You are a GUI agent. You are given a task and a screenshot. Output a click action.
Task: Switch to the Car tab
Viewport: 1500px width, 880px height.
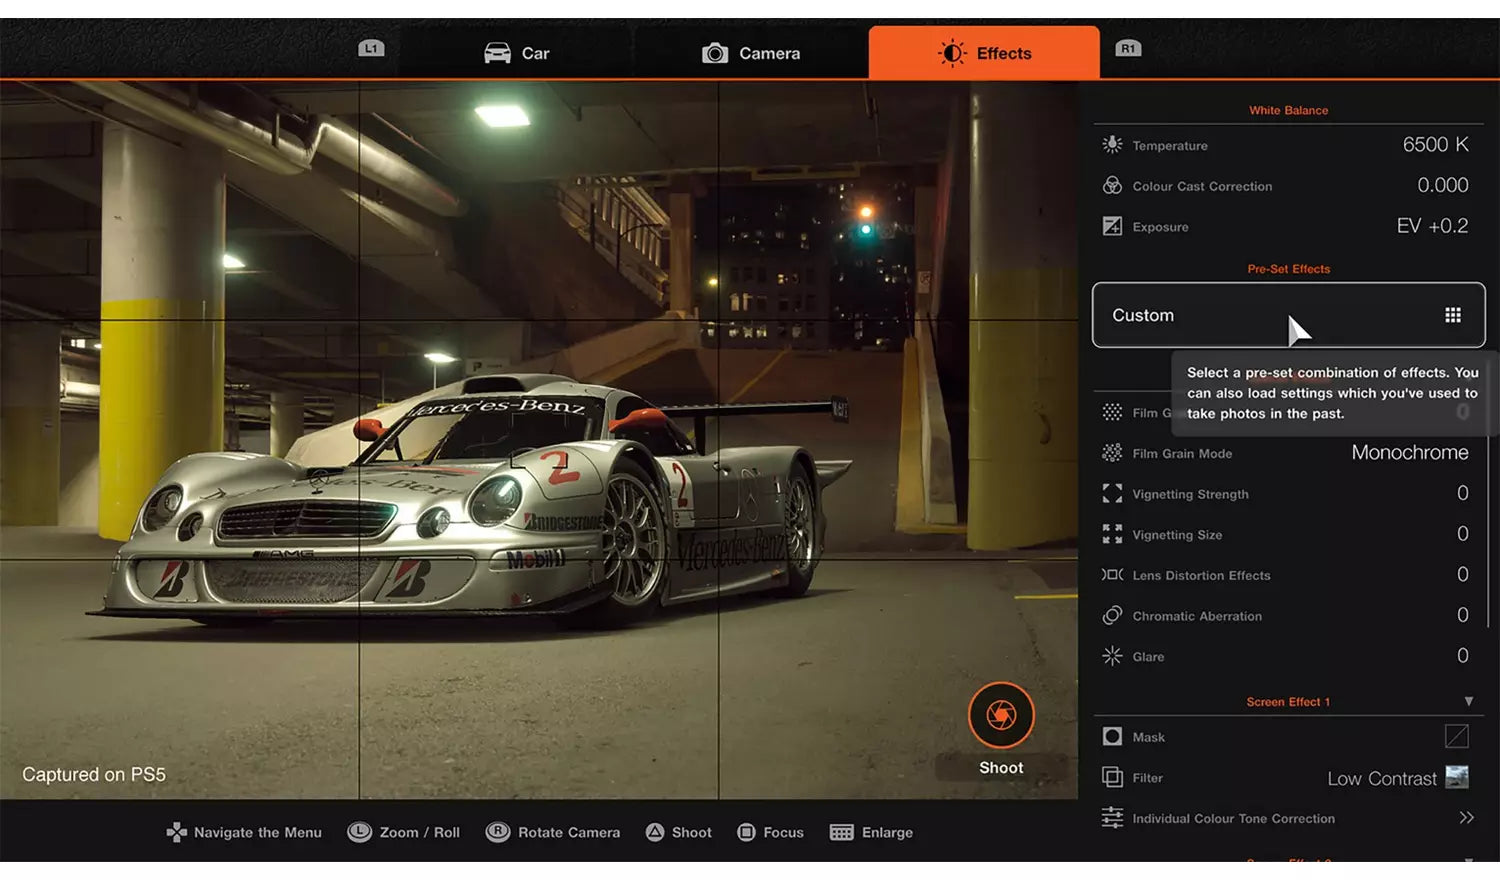coord(516,53)
